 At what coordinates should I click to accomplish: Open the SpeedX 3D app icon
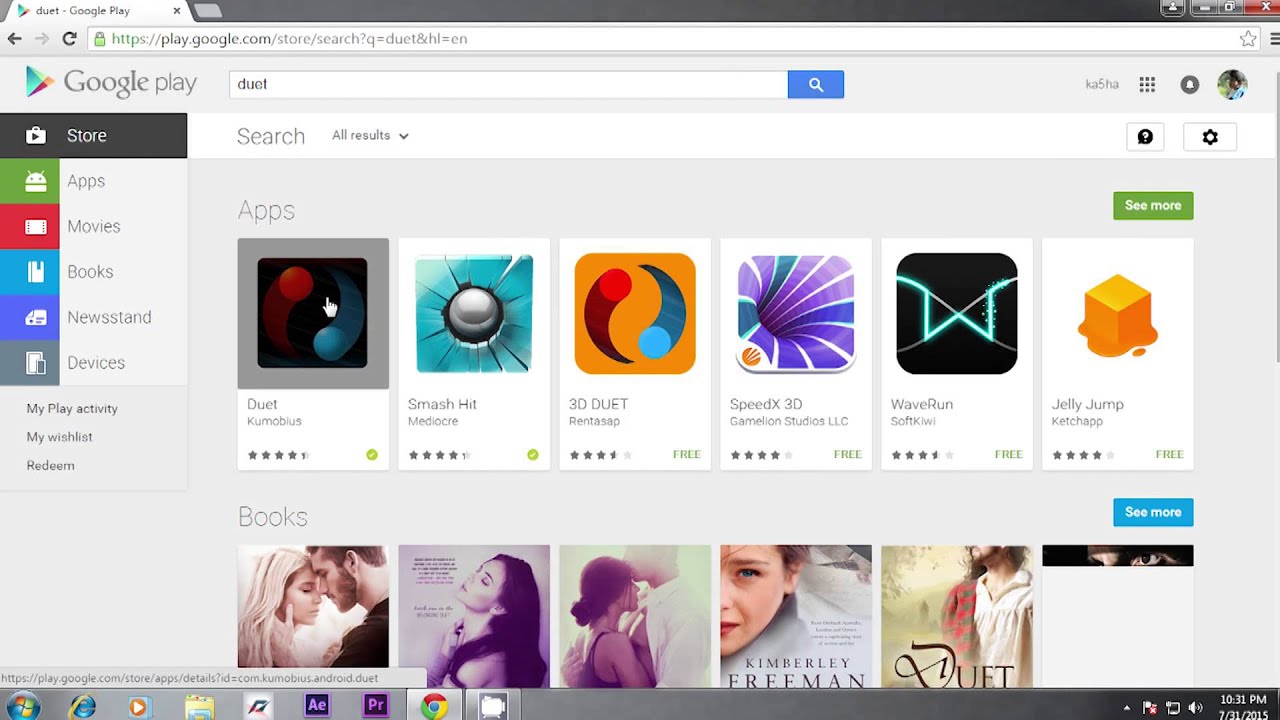click(x=796, y=313)
